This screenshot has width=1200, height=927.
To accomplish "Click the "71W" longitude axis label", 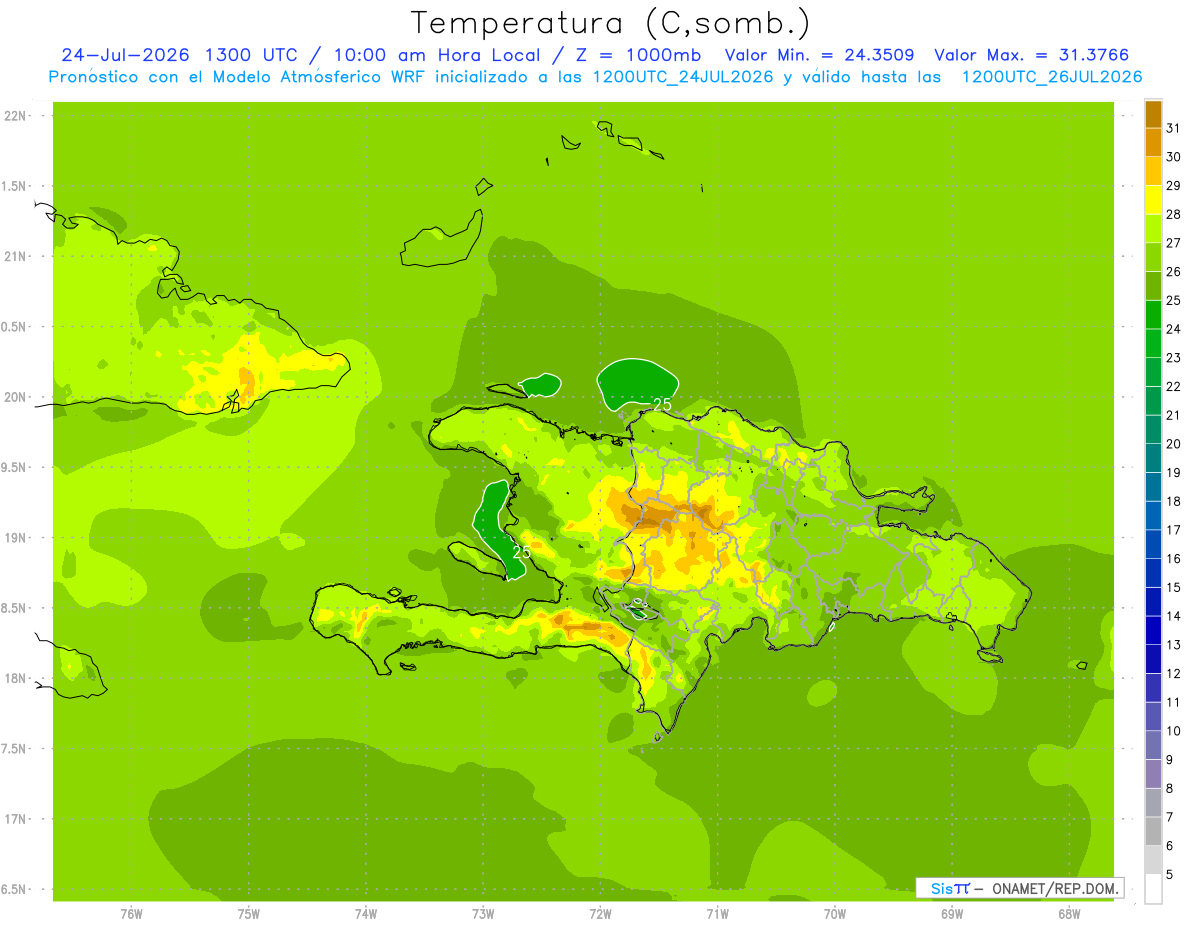I will click(717, 914).
